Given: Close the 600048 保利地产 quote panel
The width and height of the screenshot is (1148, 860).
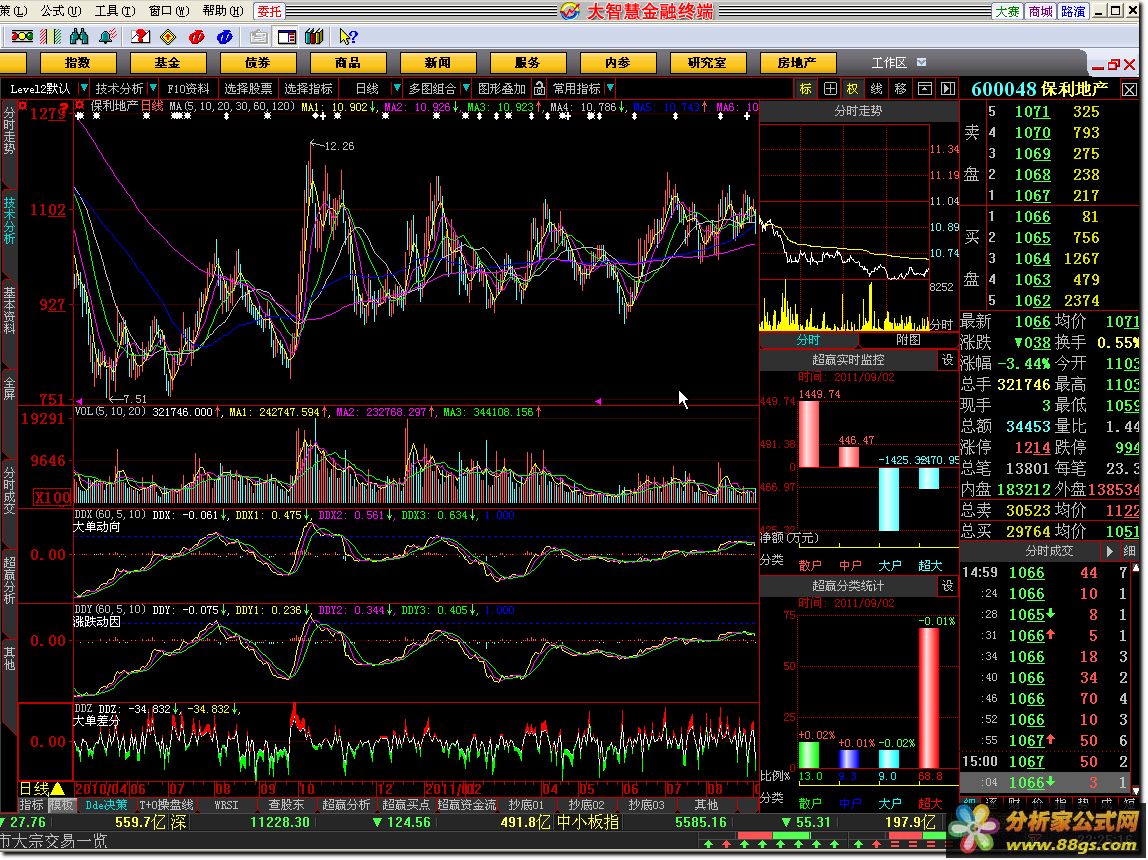Looking at the screenshot, I should click(x=1129, y=89).
